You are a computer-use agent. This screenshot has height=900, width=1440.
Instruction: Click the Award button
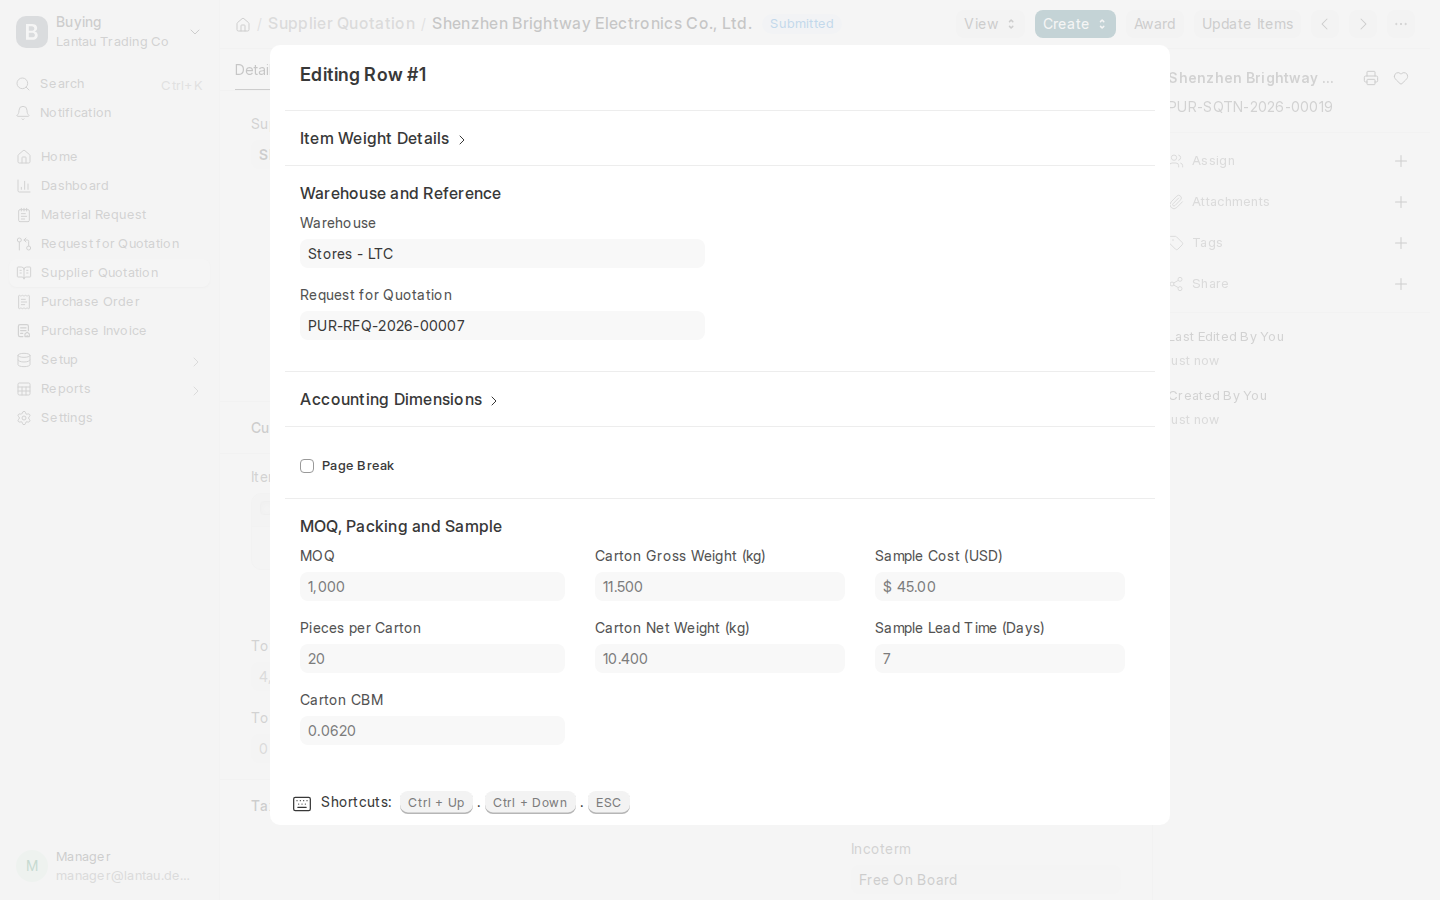pyautogui.click(x=1155, y=24)
